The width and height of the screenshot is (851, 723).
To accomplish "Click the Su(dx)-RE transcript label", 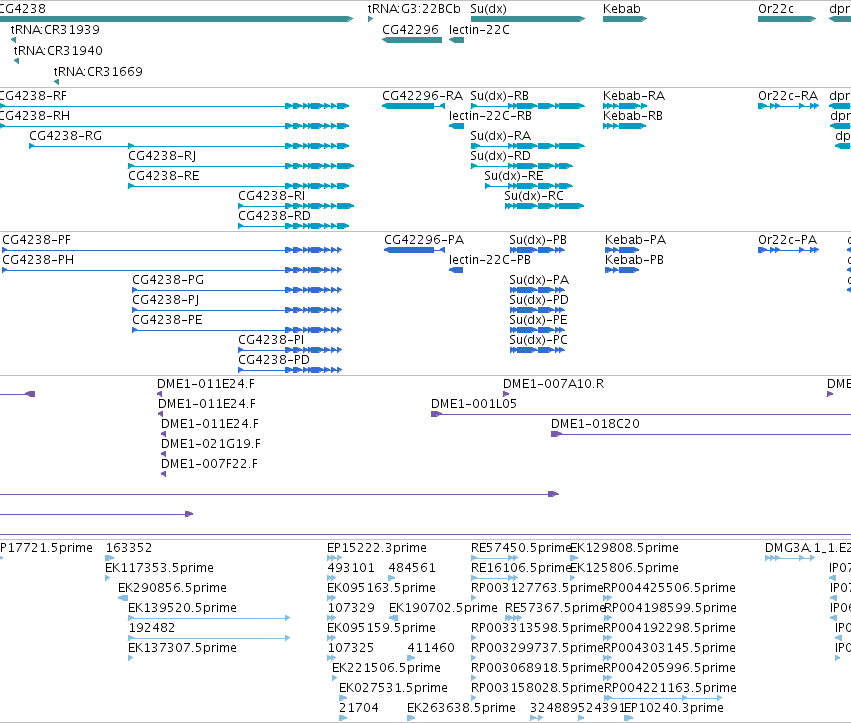I will [x=513, y=176].
